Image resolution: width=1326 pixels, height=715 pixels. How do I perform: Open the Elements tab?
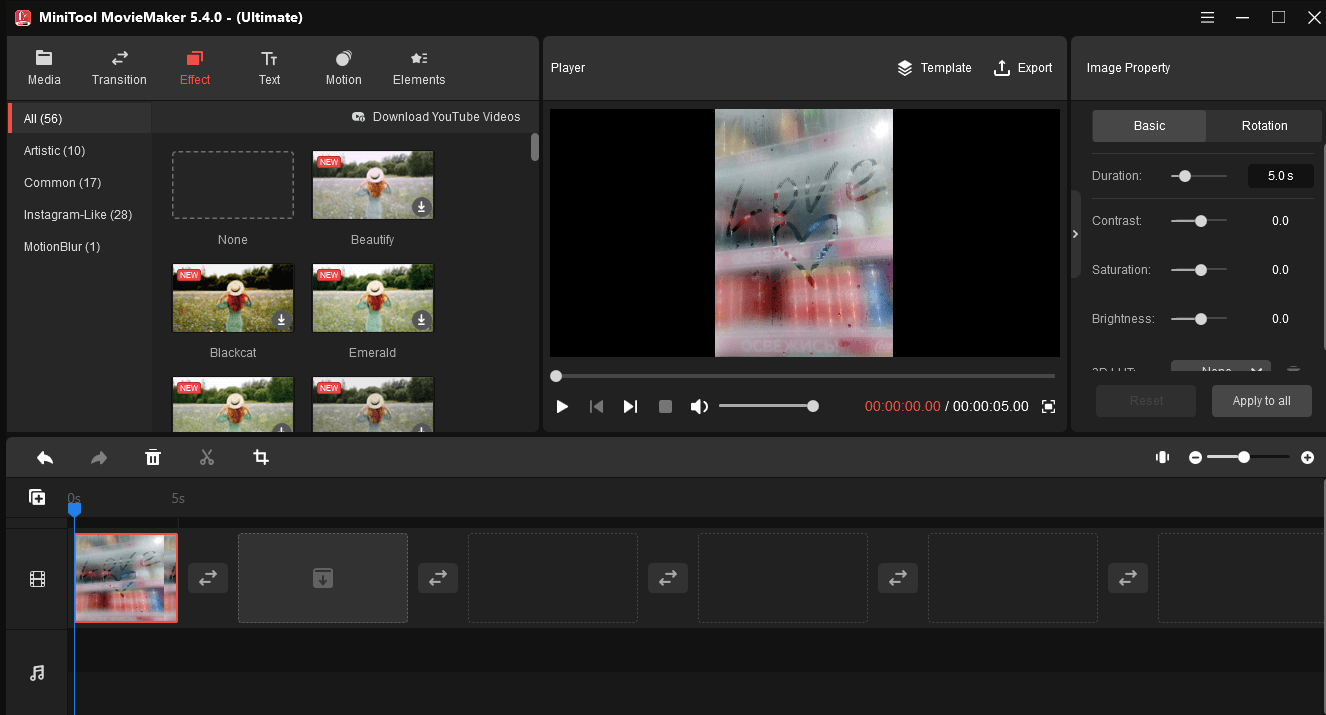[x=419, y=68]
